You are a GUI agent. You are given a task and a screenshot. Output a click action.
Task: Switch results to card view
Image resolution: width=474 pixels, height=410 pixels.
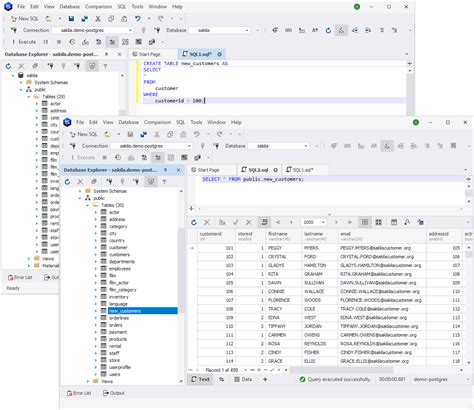pos(378,222)
